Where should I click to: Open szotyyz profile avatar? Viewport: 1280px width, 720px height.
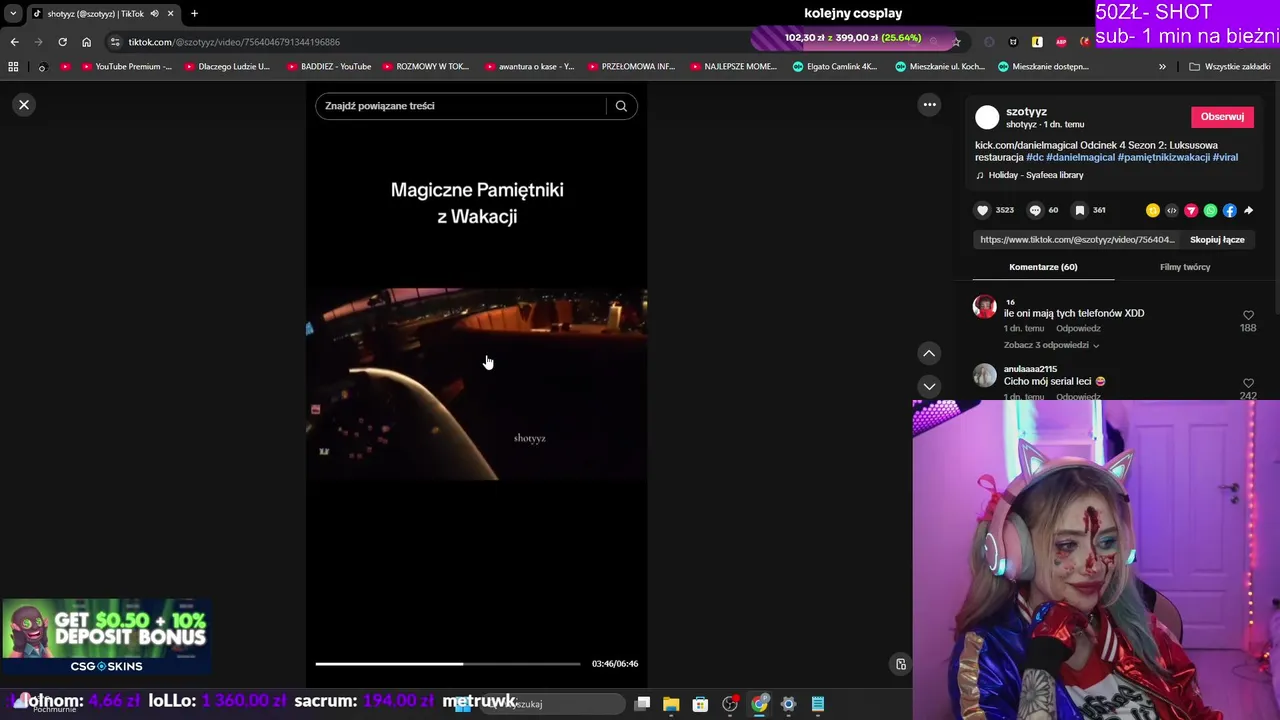point(987,117)
